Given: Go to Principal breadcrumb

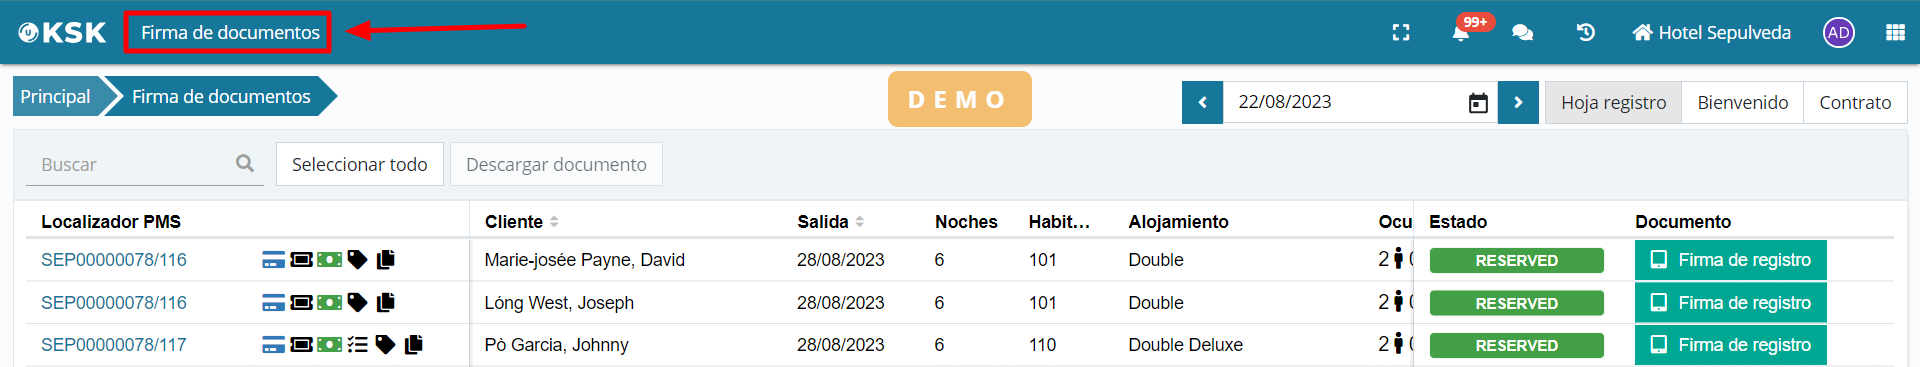Looking at the screenshot, I should pyautogui.click(x=55, y=97).
